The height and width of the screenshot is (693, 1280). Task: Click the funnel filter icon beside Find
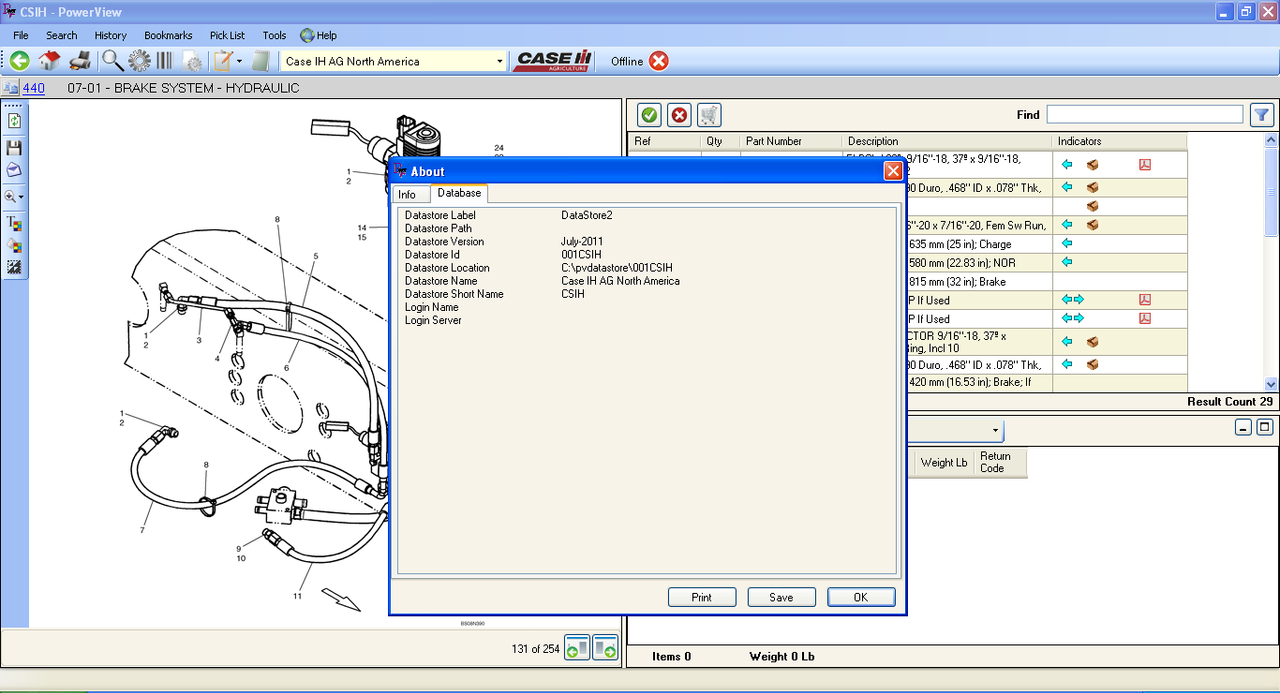coord(1262,115)
